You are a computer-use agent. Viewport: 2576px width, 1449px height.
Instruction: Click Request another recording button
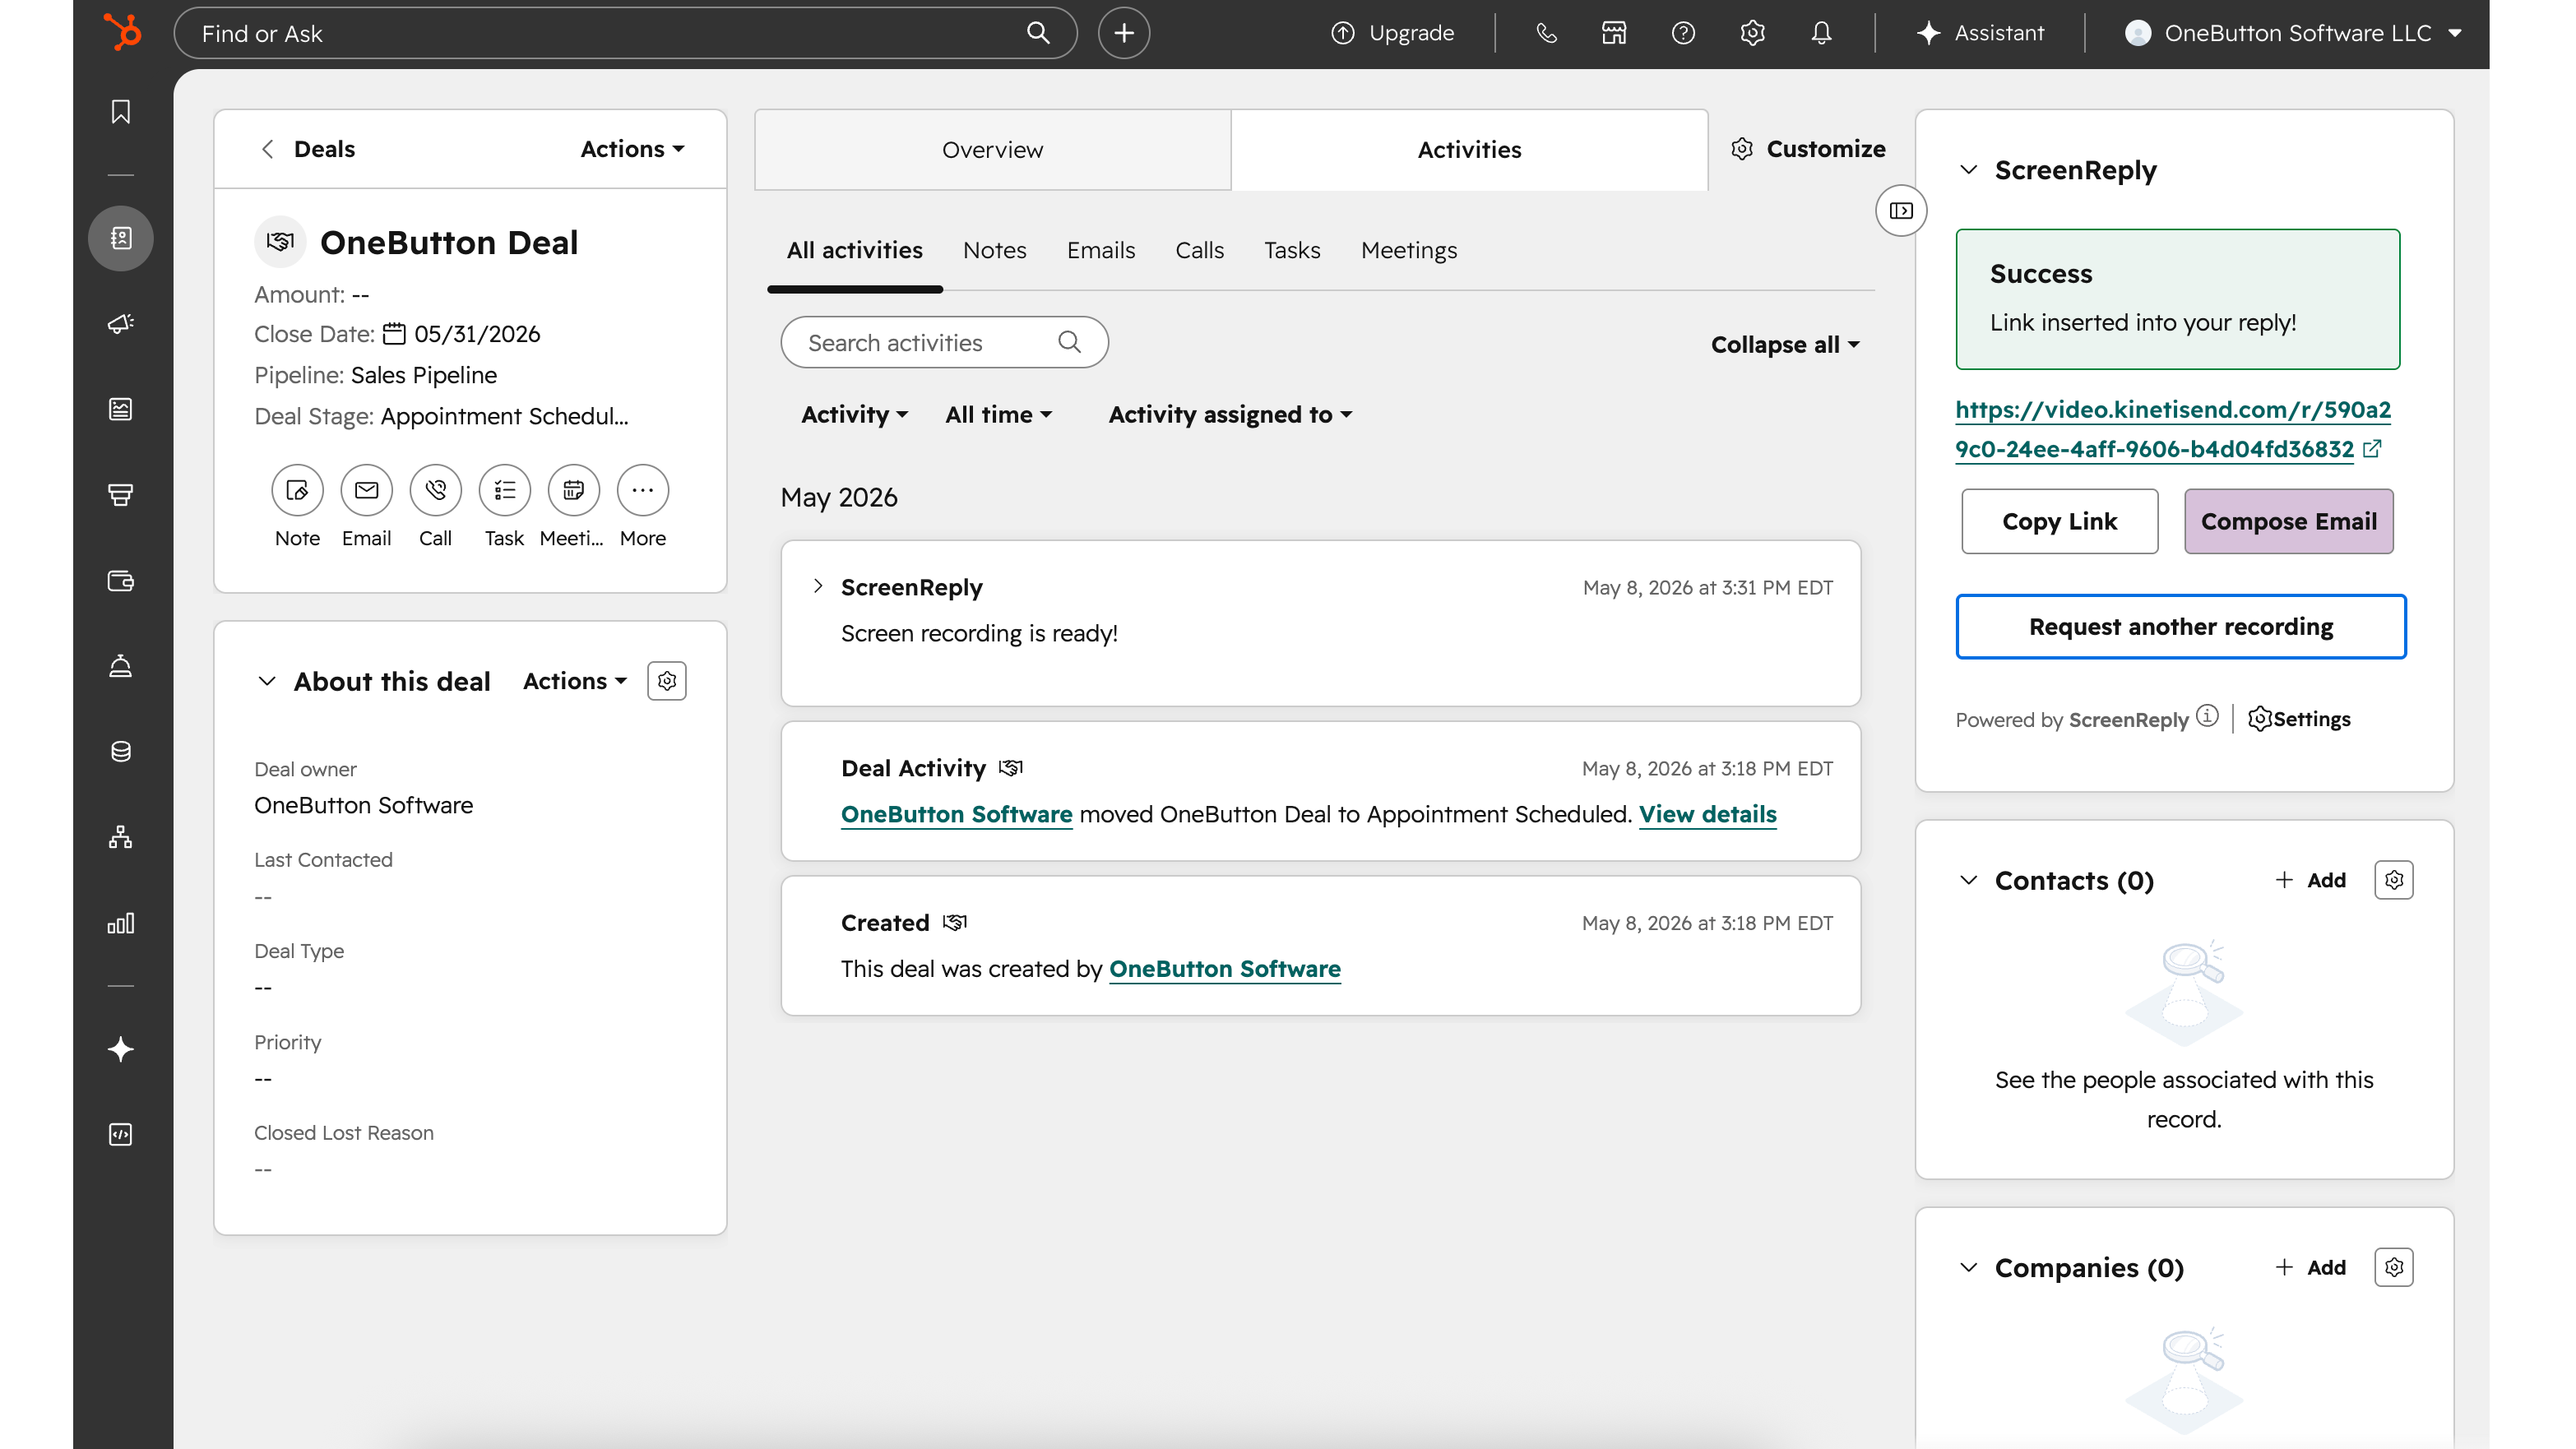2180,627
